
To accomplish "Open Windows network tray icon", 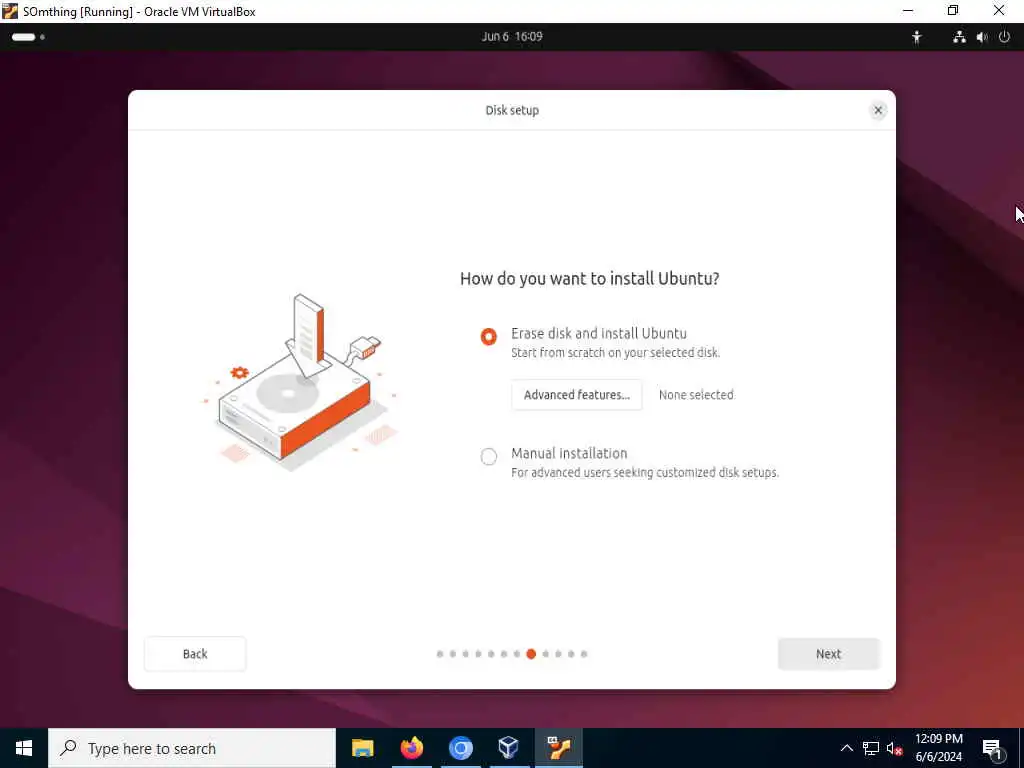I will coord(871,748).
